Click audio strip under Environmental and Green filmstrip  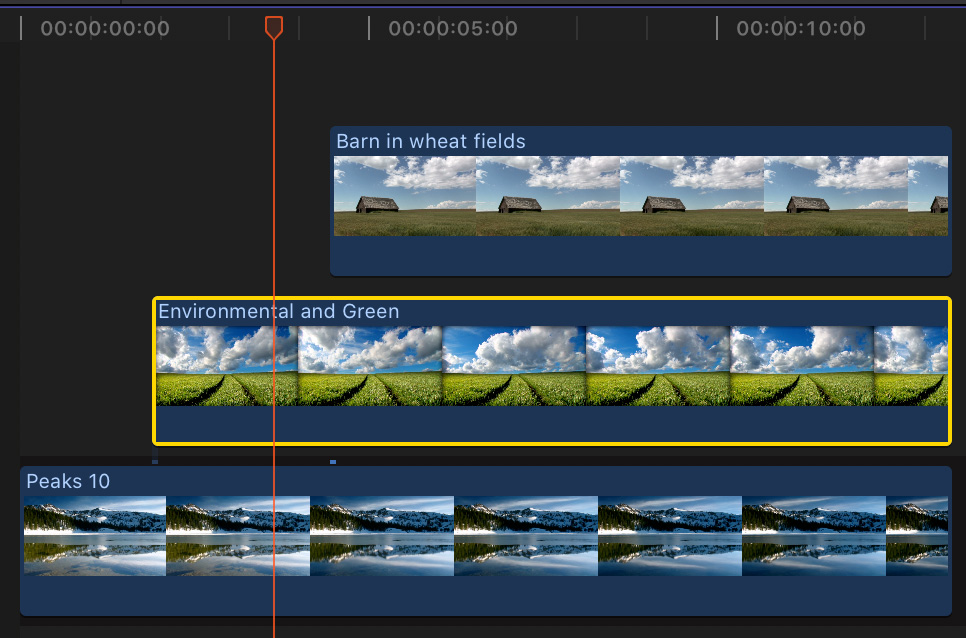click(550, 424)
